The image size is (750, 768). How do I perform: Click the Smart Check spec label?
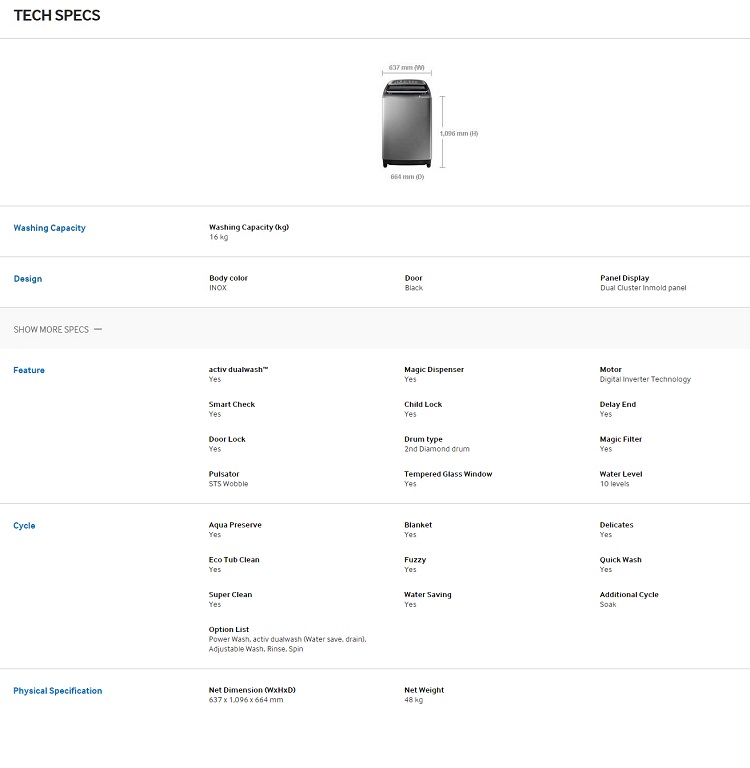coord(232,405)
